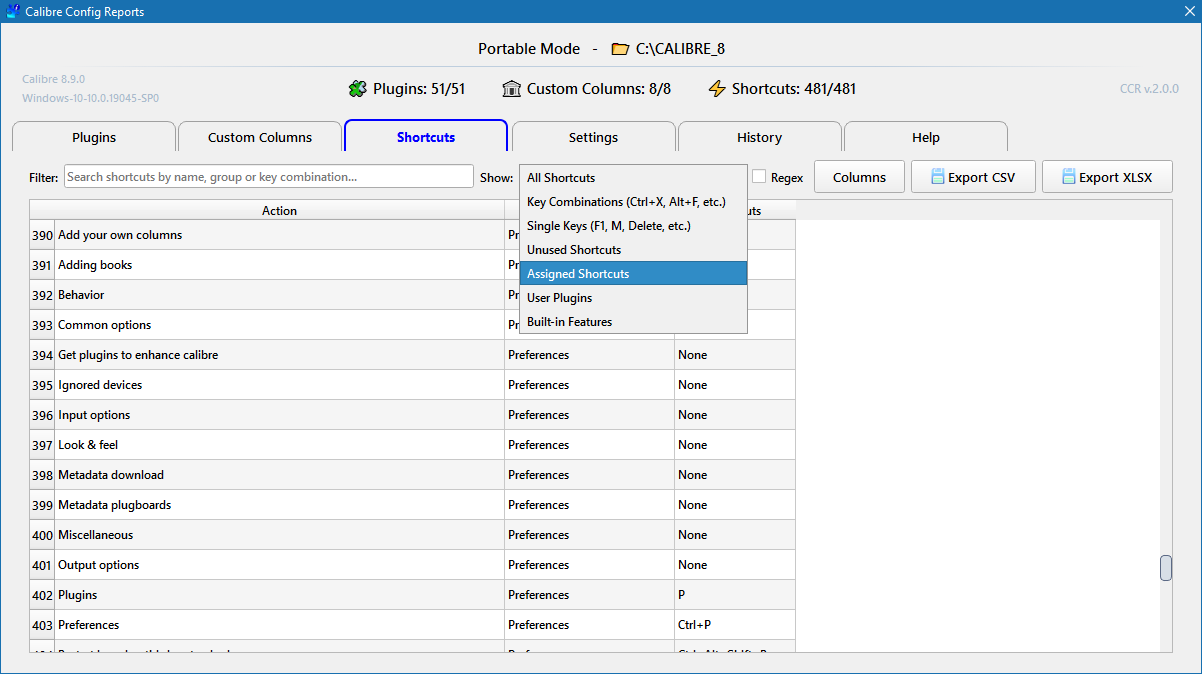Open the Custom Columns tab

click(260, 137)
